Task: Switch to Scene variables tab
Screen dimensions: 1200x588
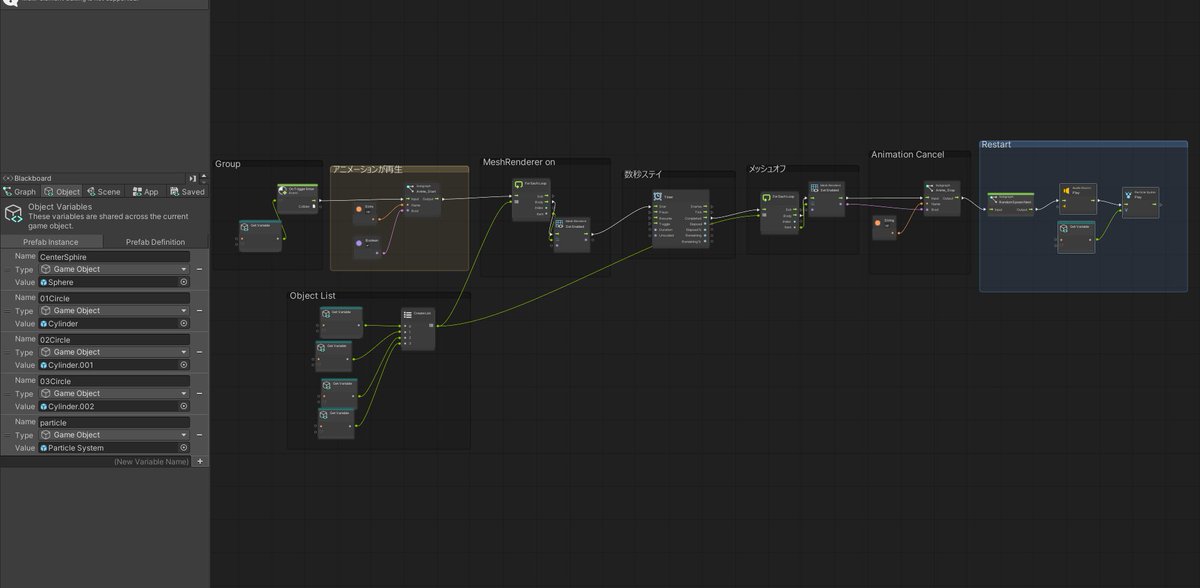Action: point(104,192)
